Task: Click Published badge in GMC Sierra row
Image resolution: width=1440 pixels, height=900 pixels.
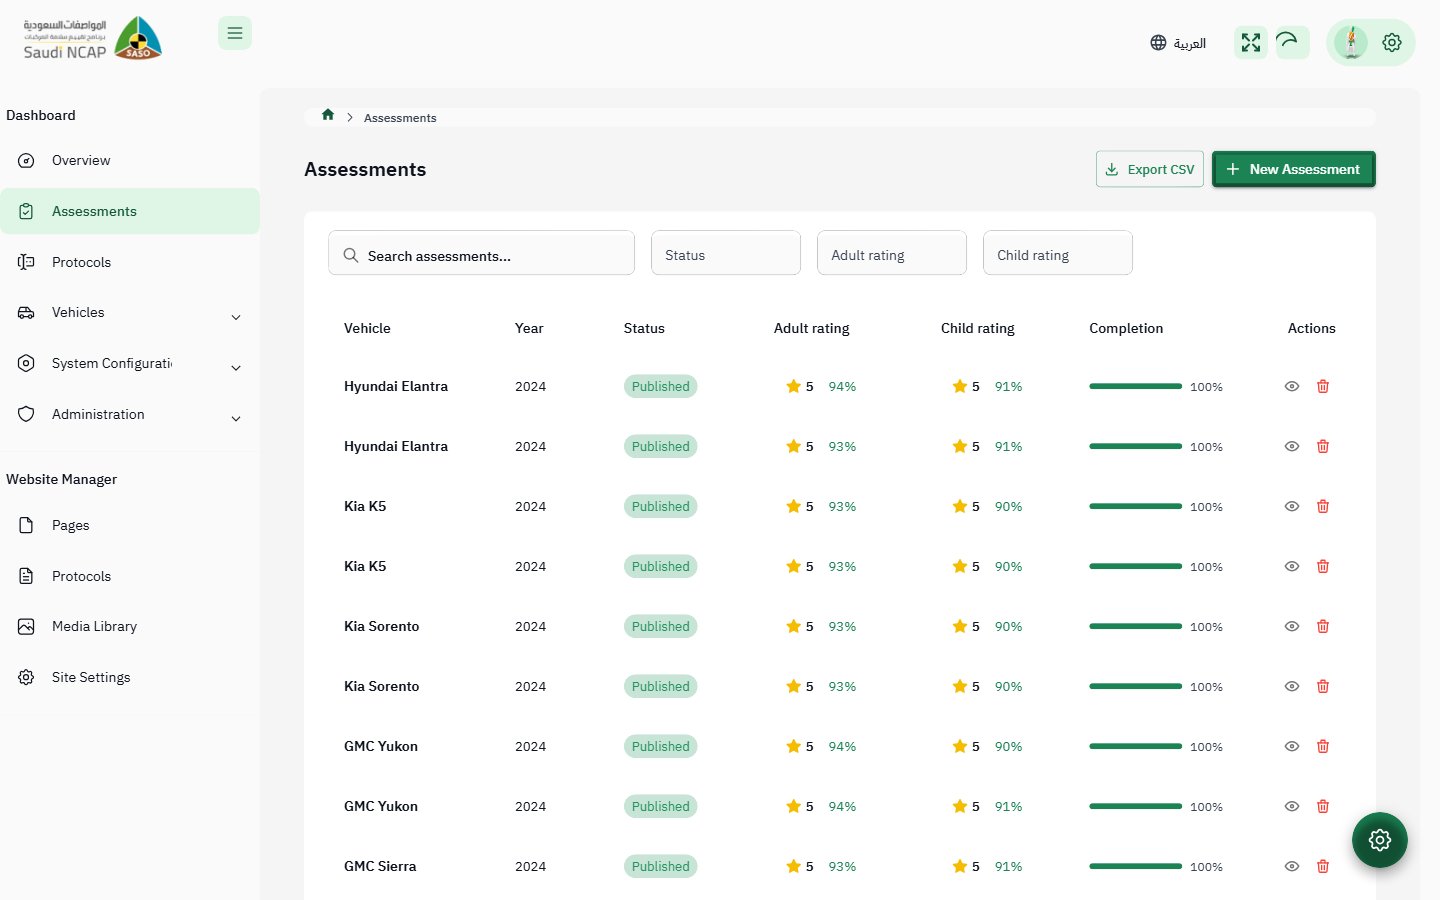Action: coord(660,866)
